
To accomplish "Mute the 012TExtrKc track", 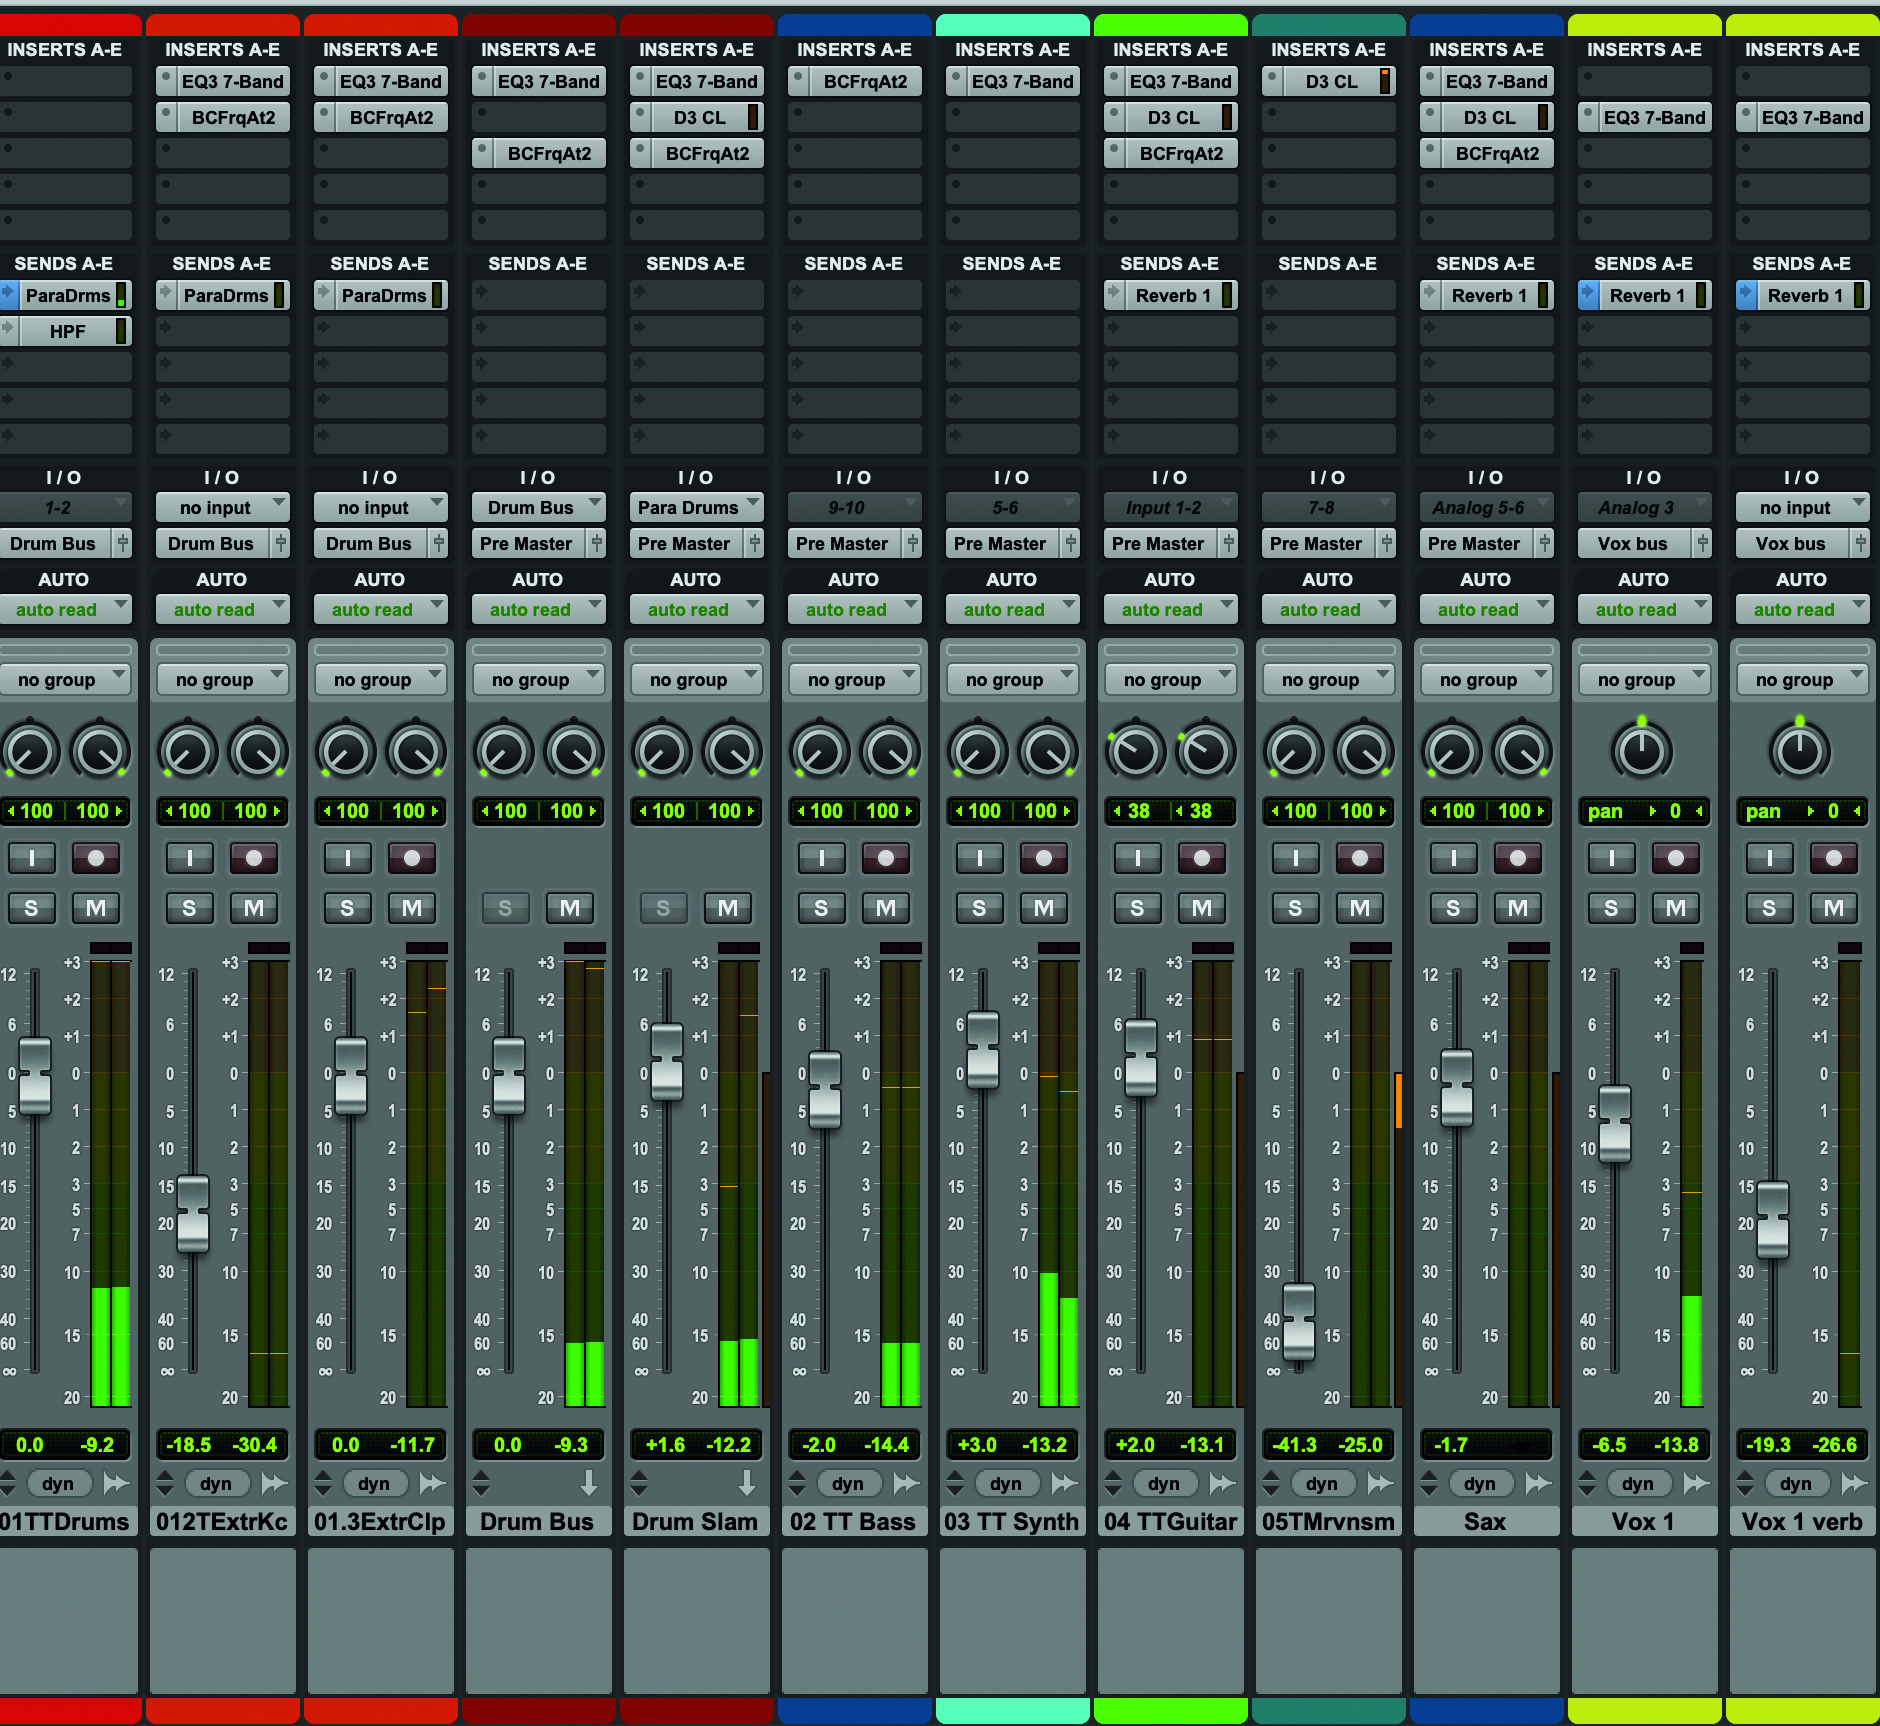I will [254, 908].
